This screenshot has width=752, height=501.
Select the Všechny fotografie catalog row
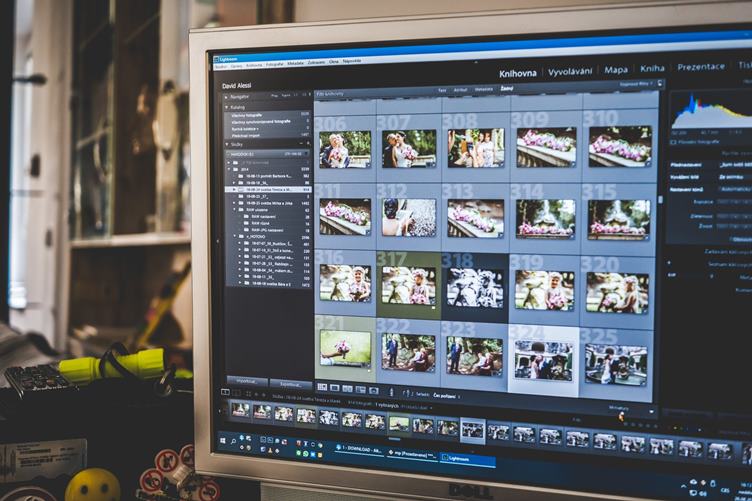tap(269, 115)
